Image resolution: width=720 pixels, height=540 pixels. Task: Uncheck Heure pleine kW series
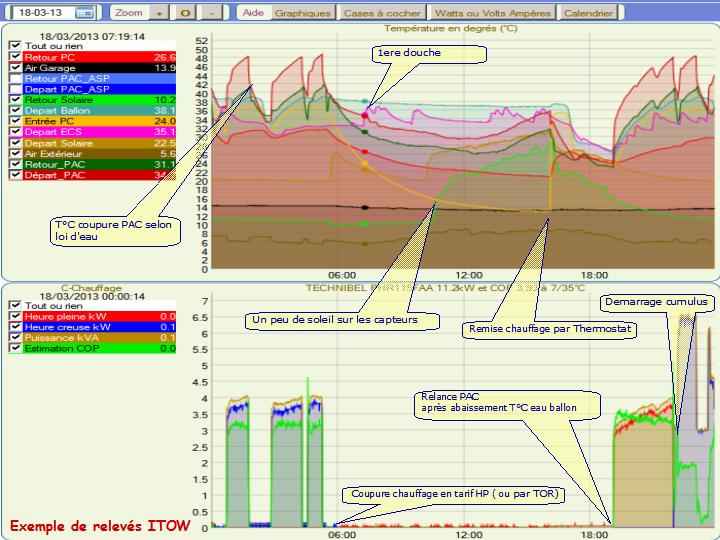click(14, 316)
